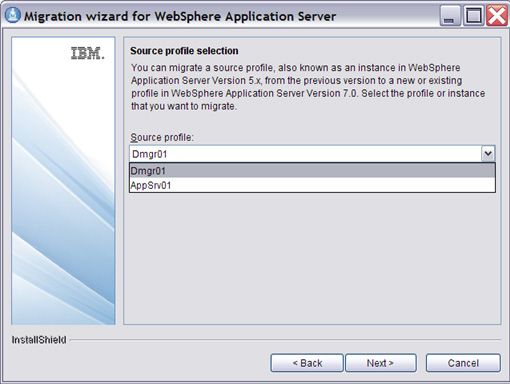
Task: Click the Source profile selection heading
Action: tap(184, 51)
